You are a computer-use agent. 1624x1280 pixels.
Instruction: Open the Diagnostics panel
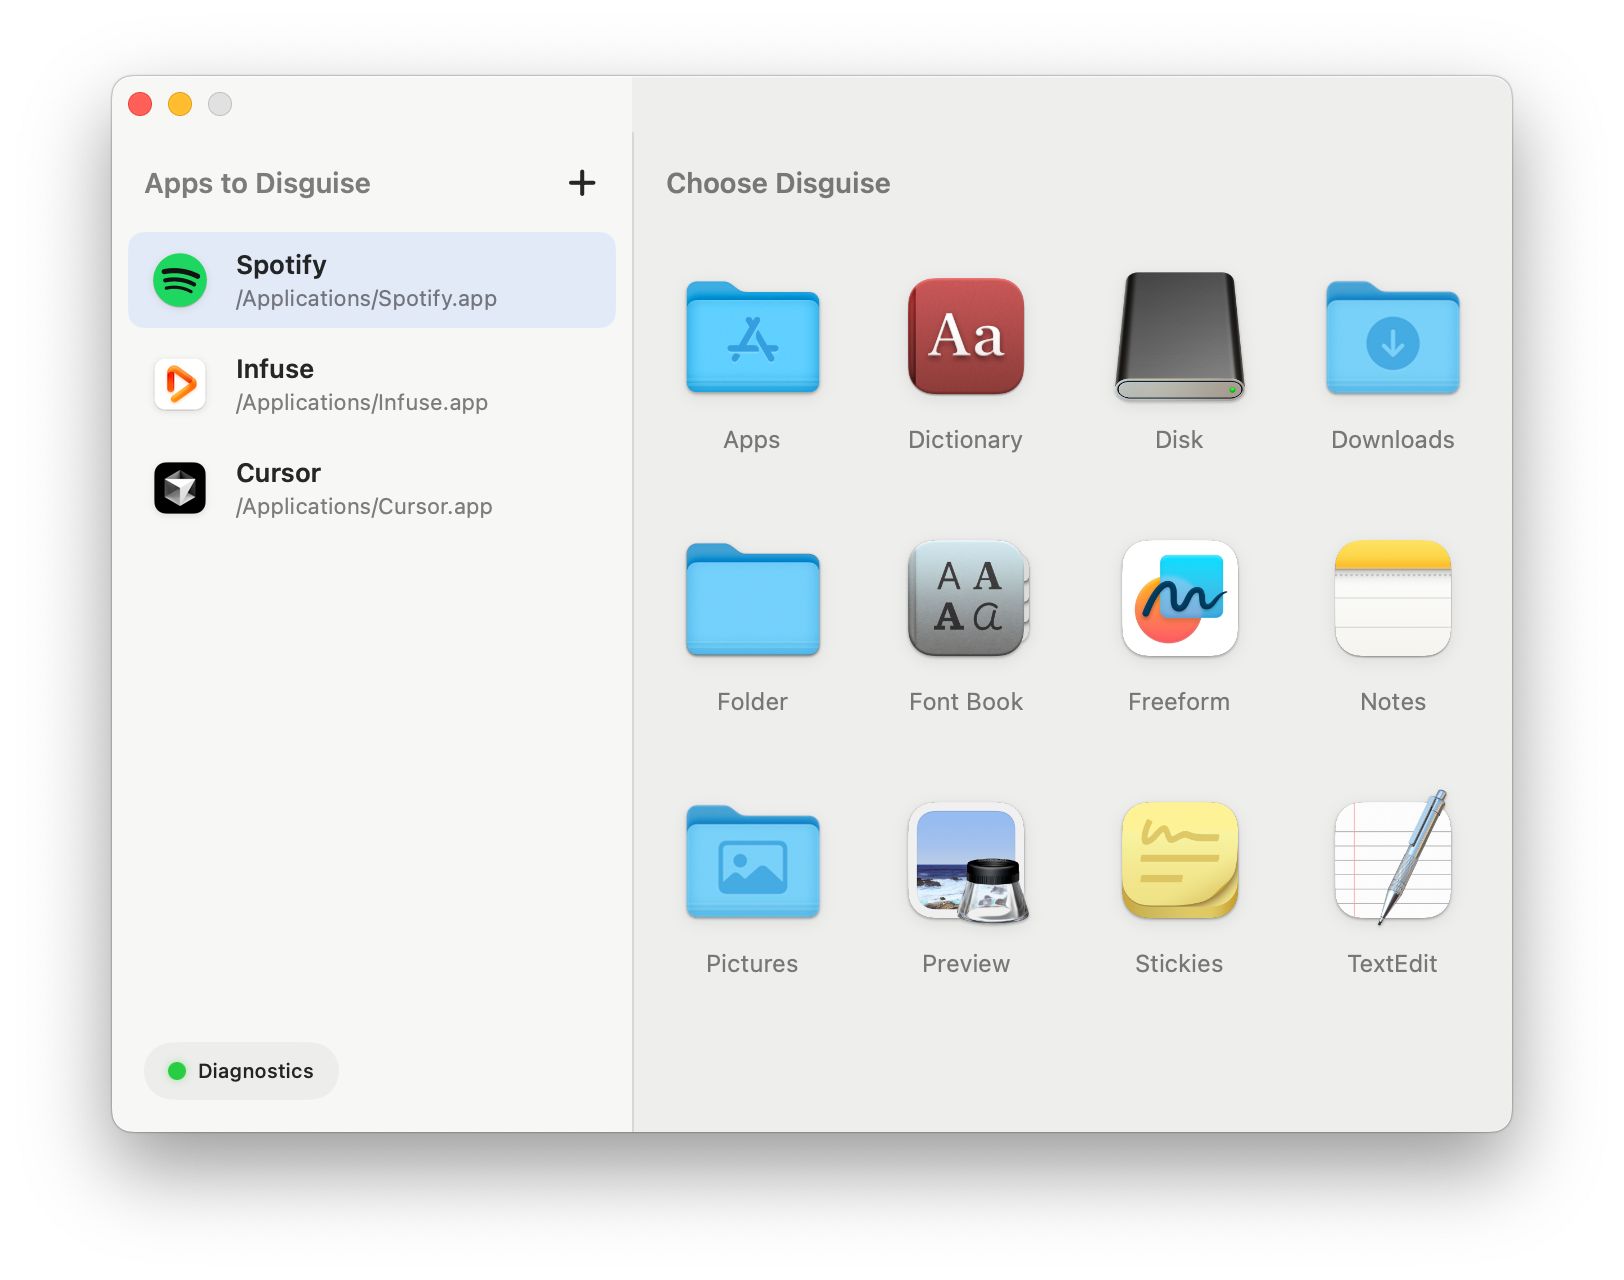tap(241, 1071)
